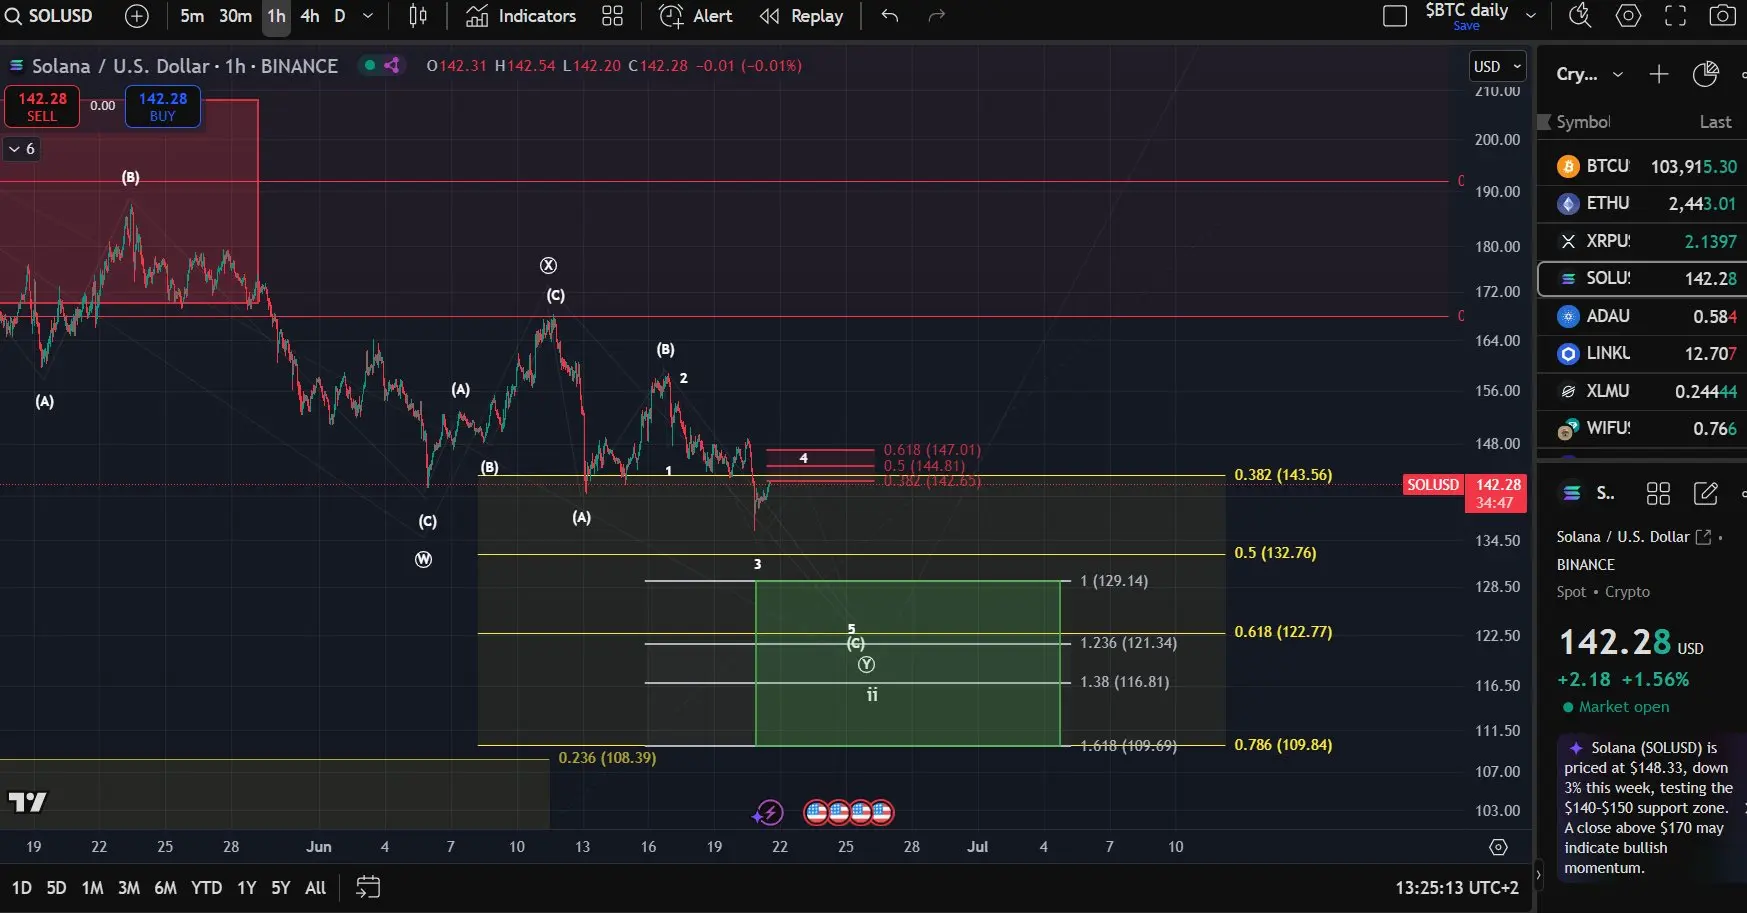Select All date range
Viewport: 1747px width, 913px height.
315,888
